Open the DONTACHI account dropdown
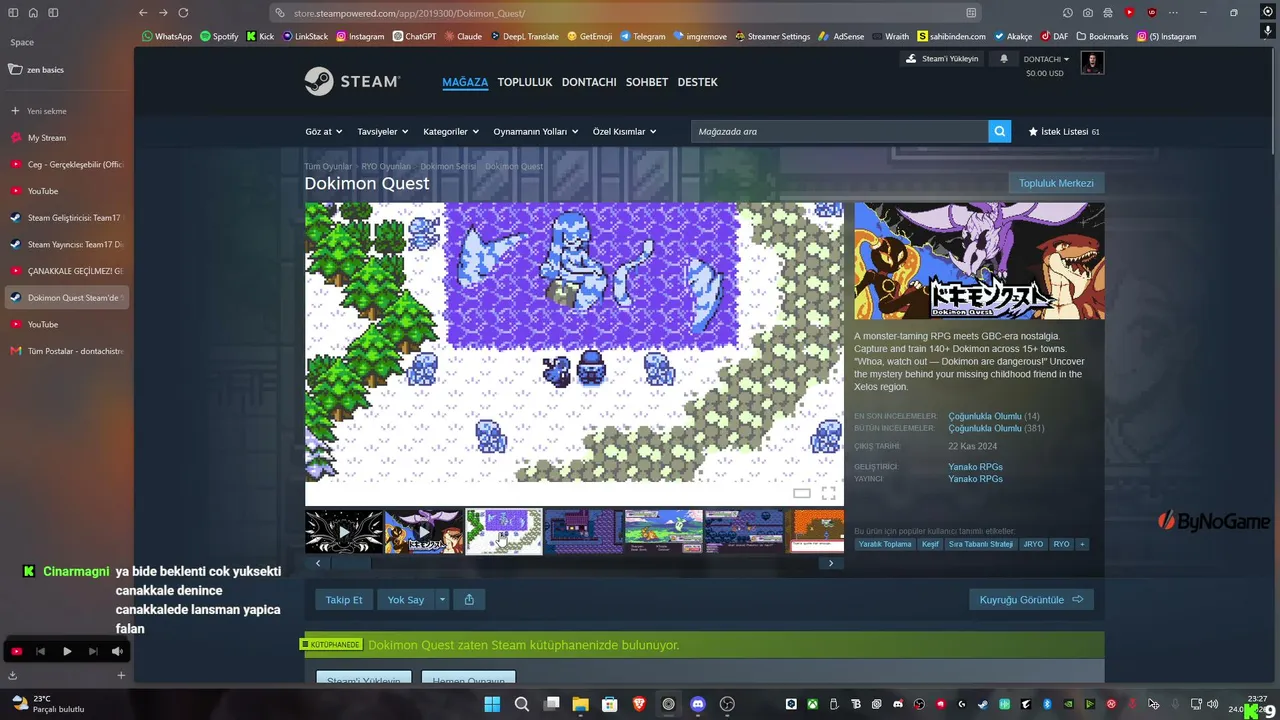The image size is (1280, 720). pos(1046,59)
